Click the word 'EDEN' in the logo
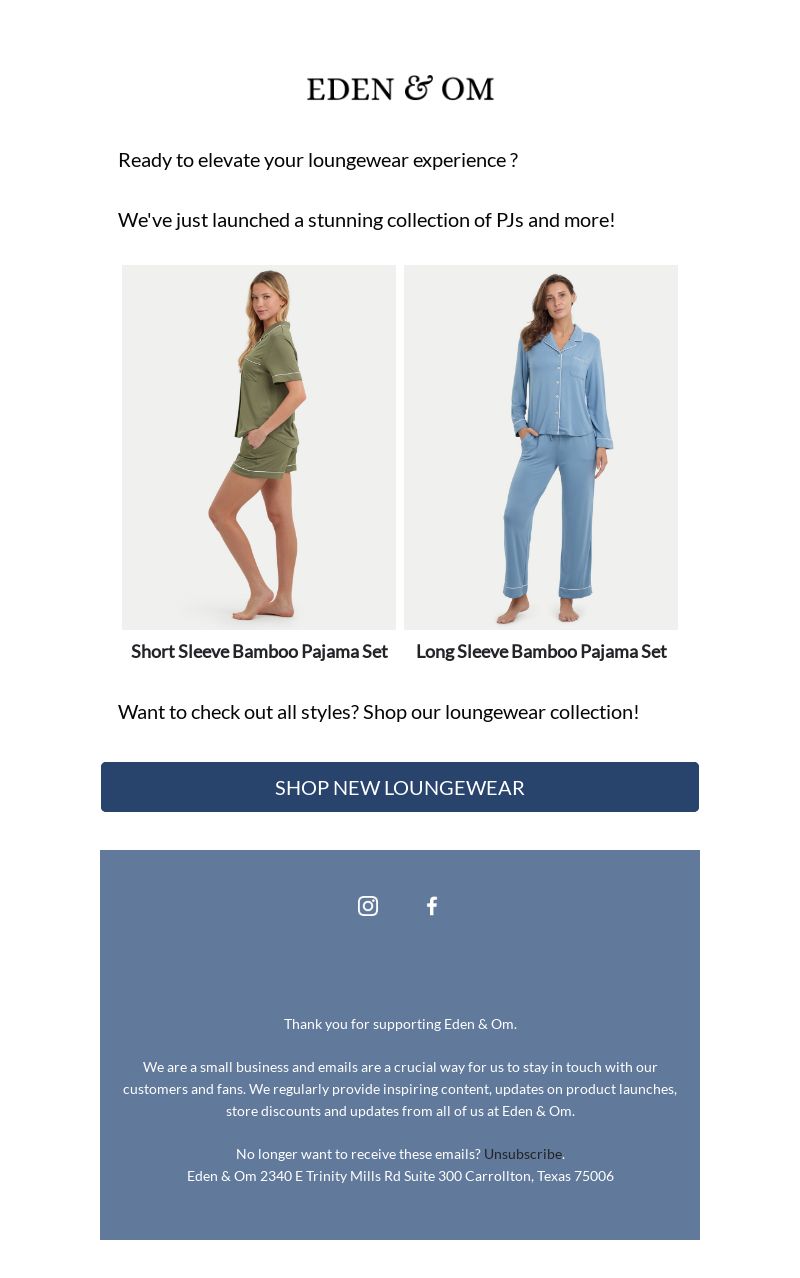Image resolution: width=800 pixels, height=1278 pixels. point(350,89)
